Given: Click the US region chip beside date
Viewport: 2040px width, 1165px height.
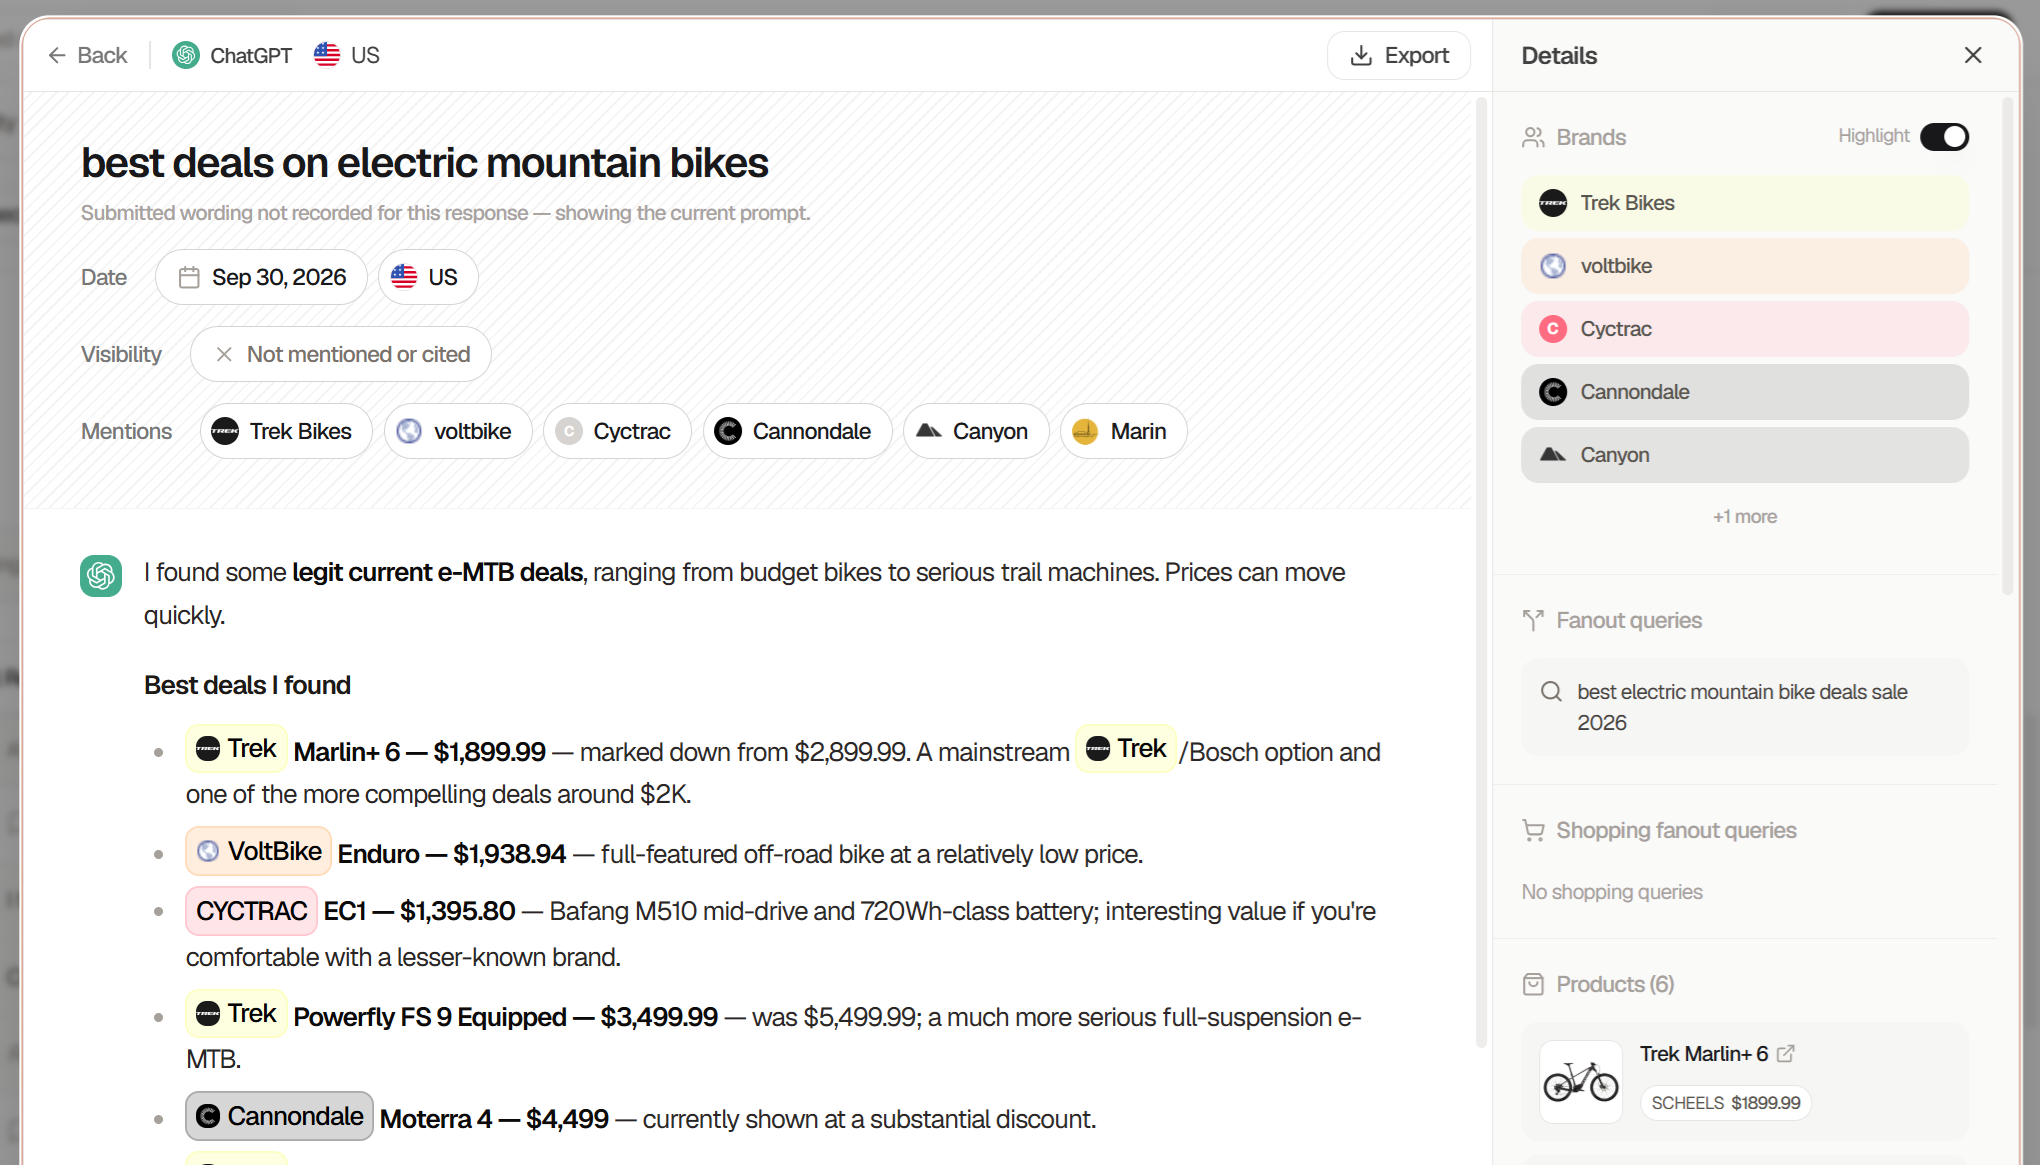Looking at the screenshot, I should 427,277.
